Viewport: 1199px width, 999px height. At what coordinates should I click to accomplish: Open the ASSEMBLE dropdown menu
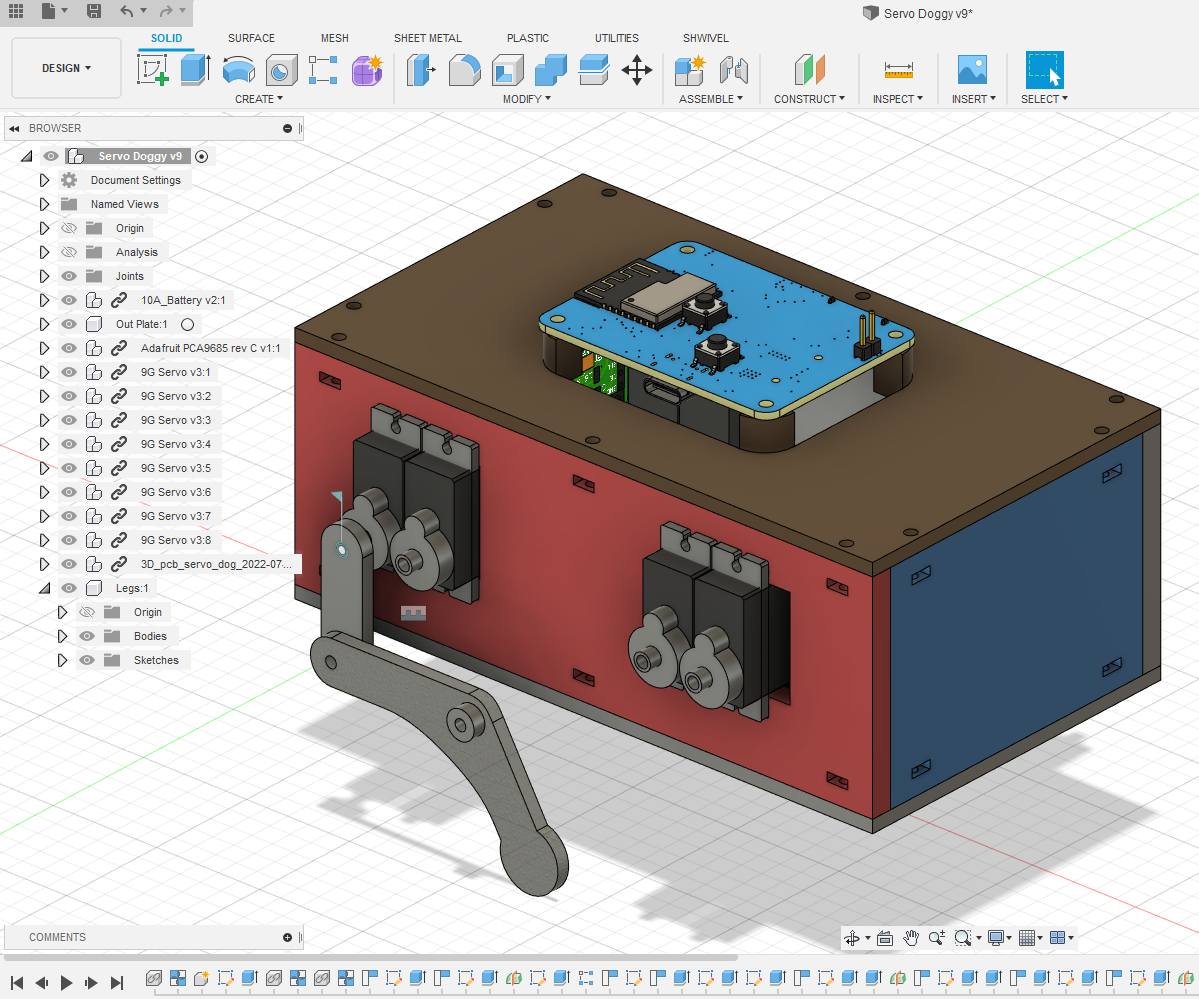click(x=711, y=99)
